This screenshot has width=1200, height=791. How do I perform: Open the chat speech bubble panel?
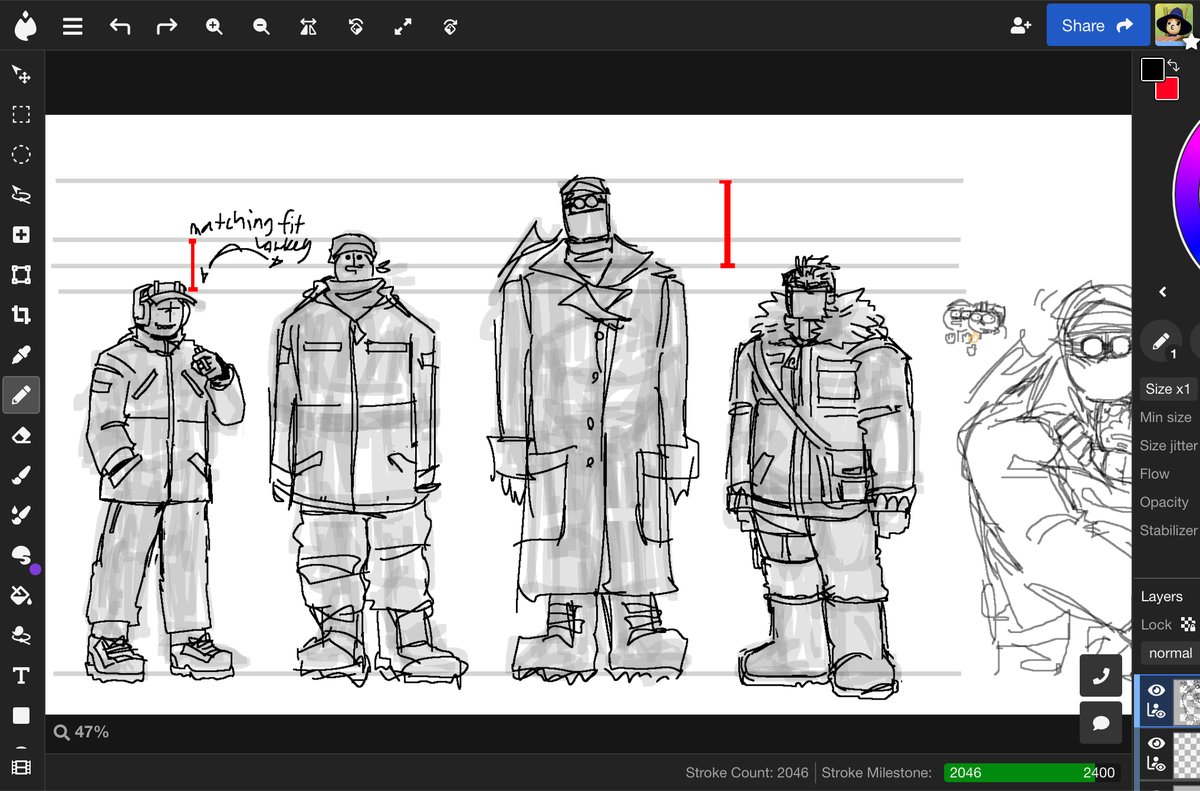click(1101, 723)
